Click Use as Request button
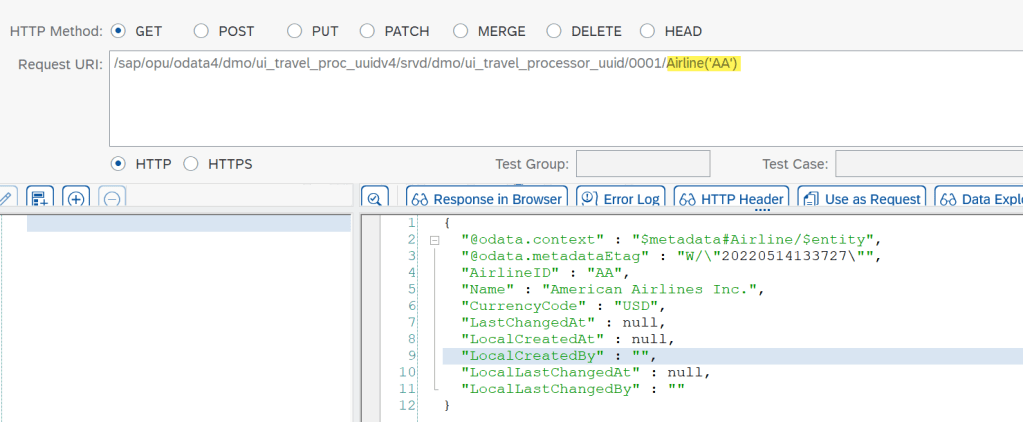This screenshot has height=422, width=1023. pos(861,199)
